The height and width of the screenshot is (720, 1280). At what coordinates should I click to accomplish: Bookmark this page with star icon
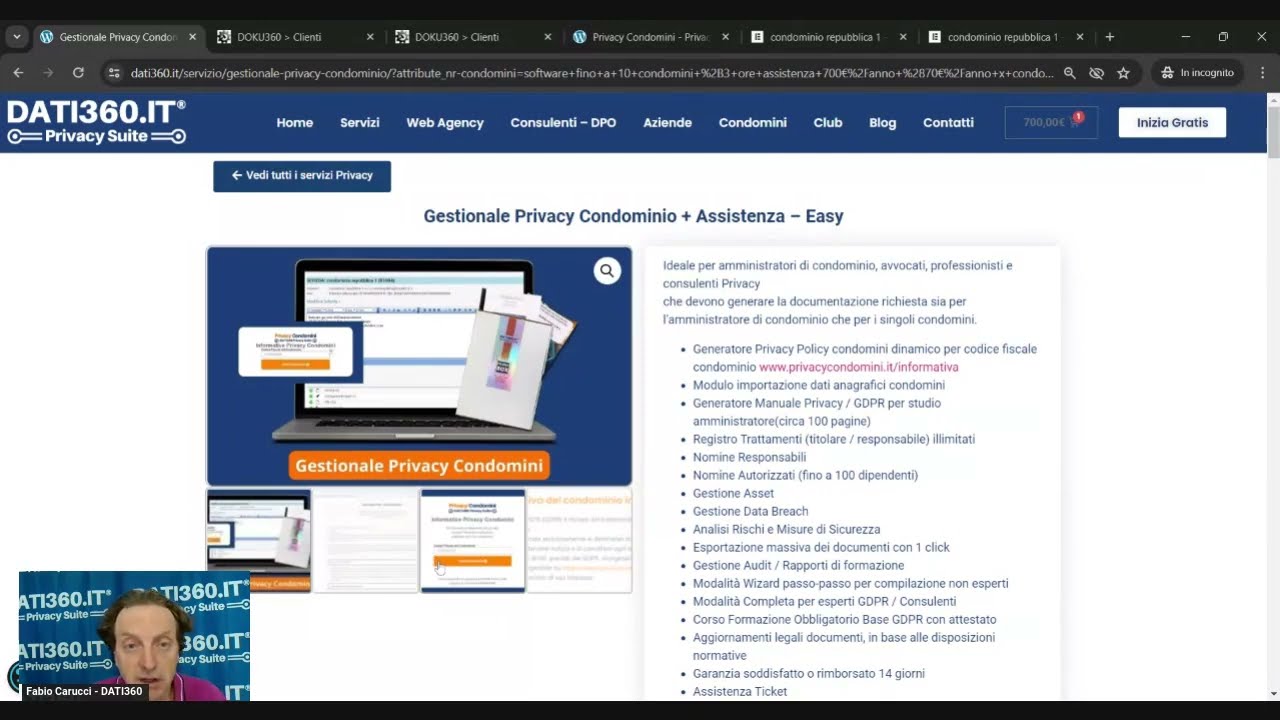pyautogui.click(x=1123, y=73)
